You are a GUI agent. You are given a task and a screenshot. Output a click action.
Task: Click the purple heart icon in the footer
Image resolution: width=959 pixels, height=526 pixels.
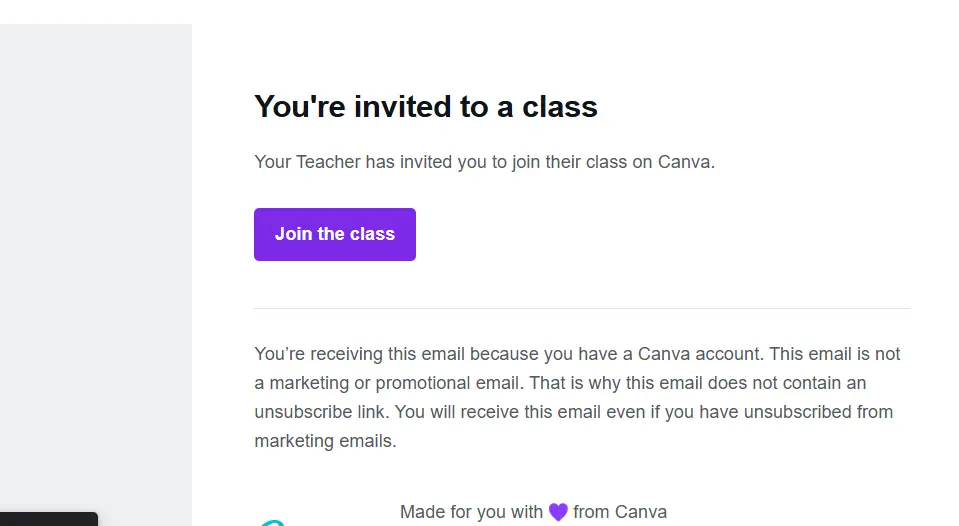(x=558, y=511)
